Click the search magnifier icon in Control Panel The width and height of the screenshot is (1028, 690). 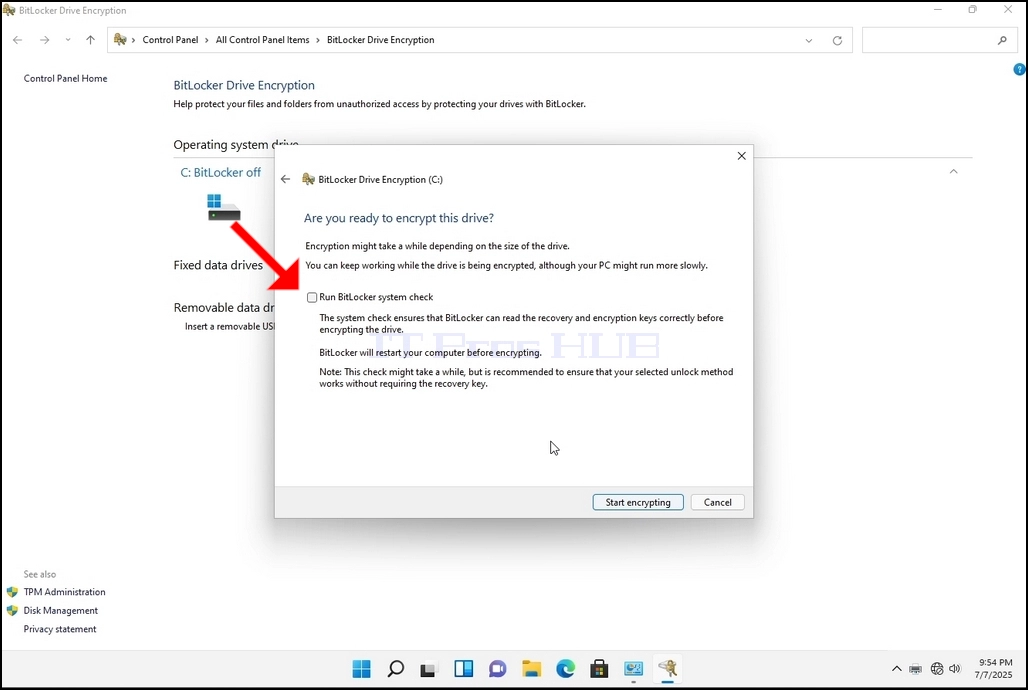(x=1002, y=41)
